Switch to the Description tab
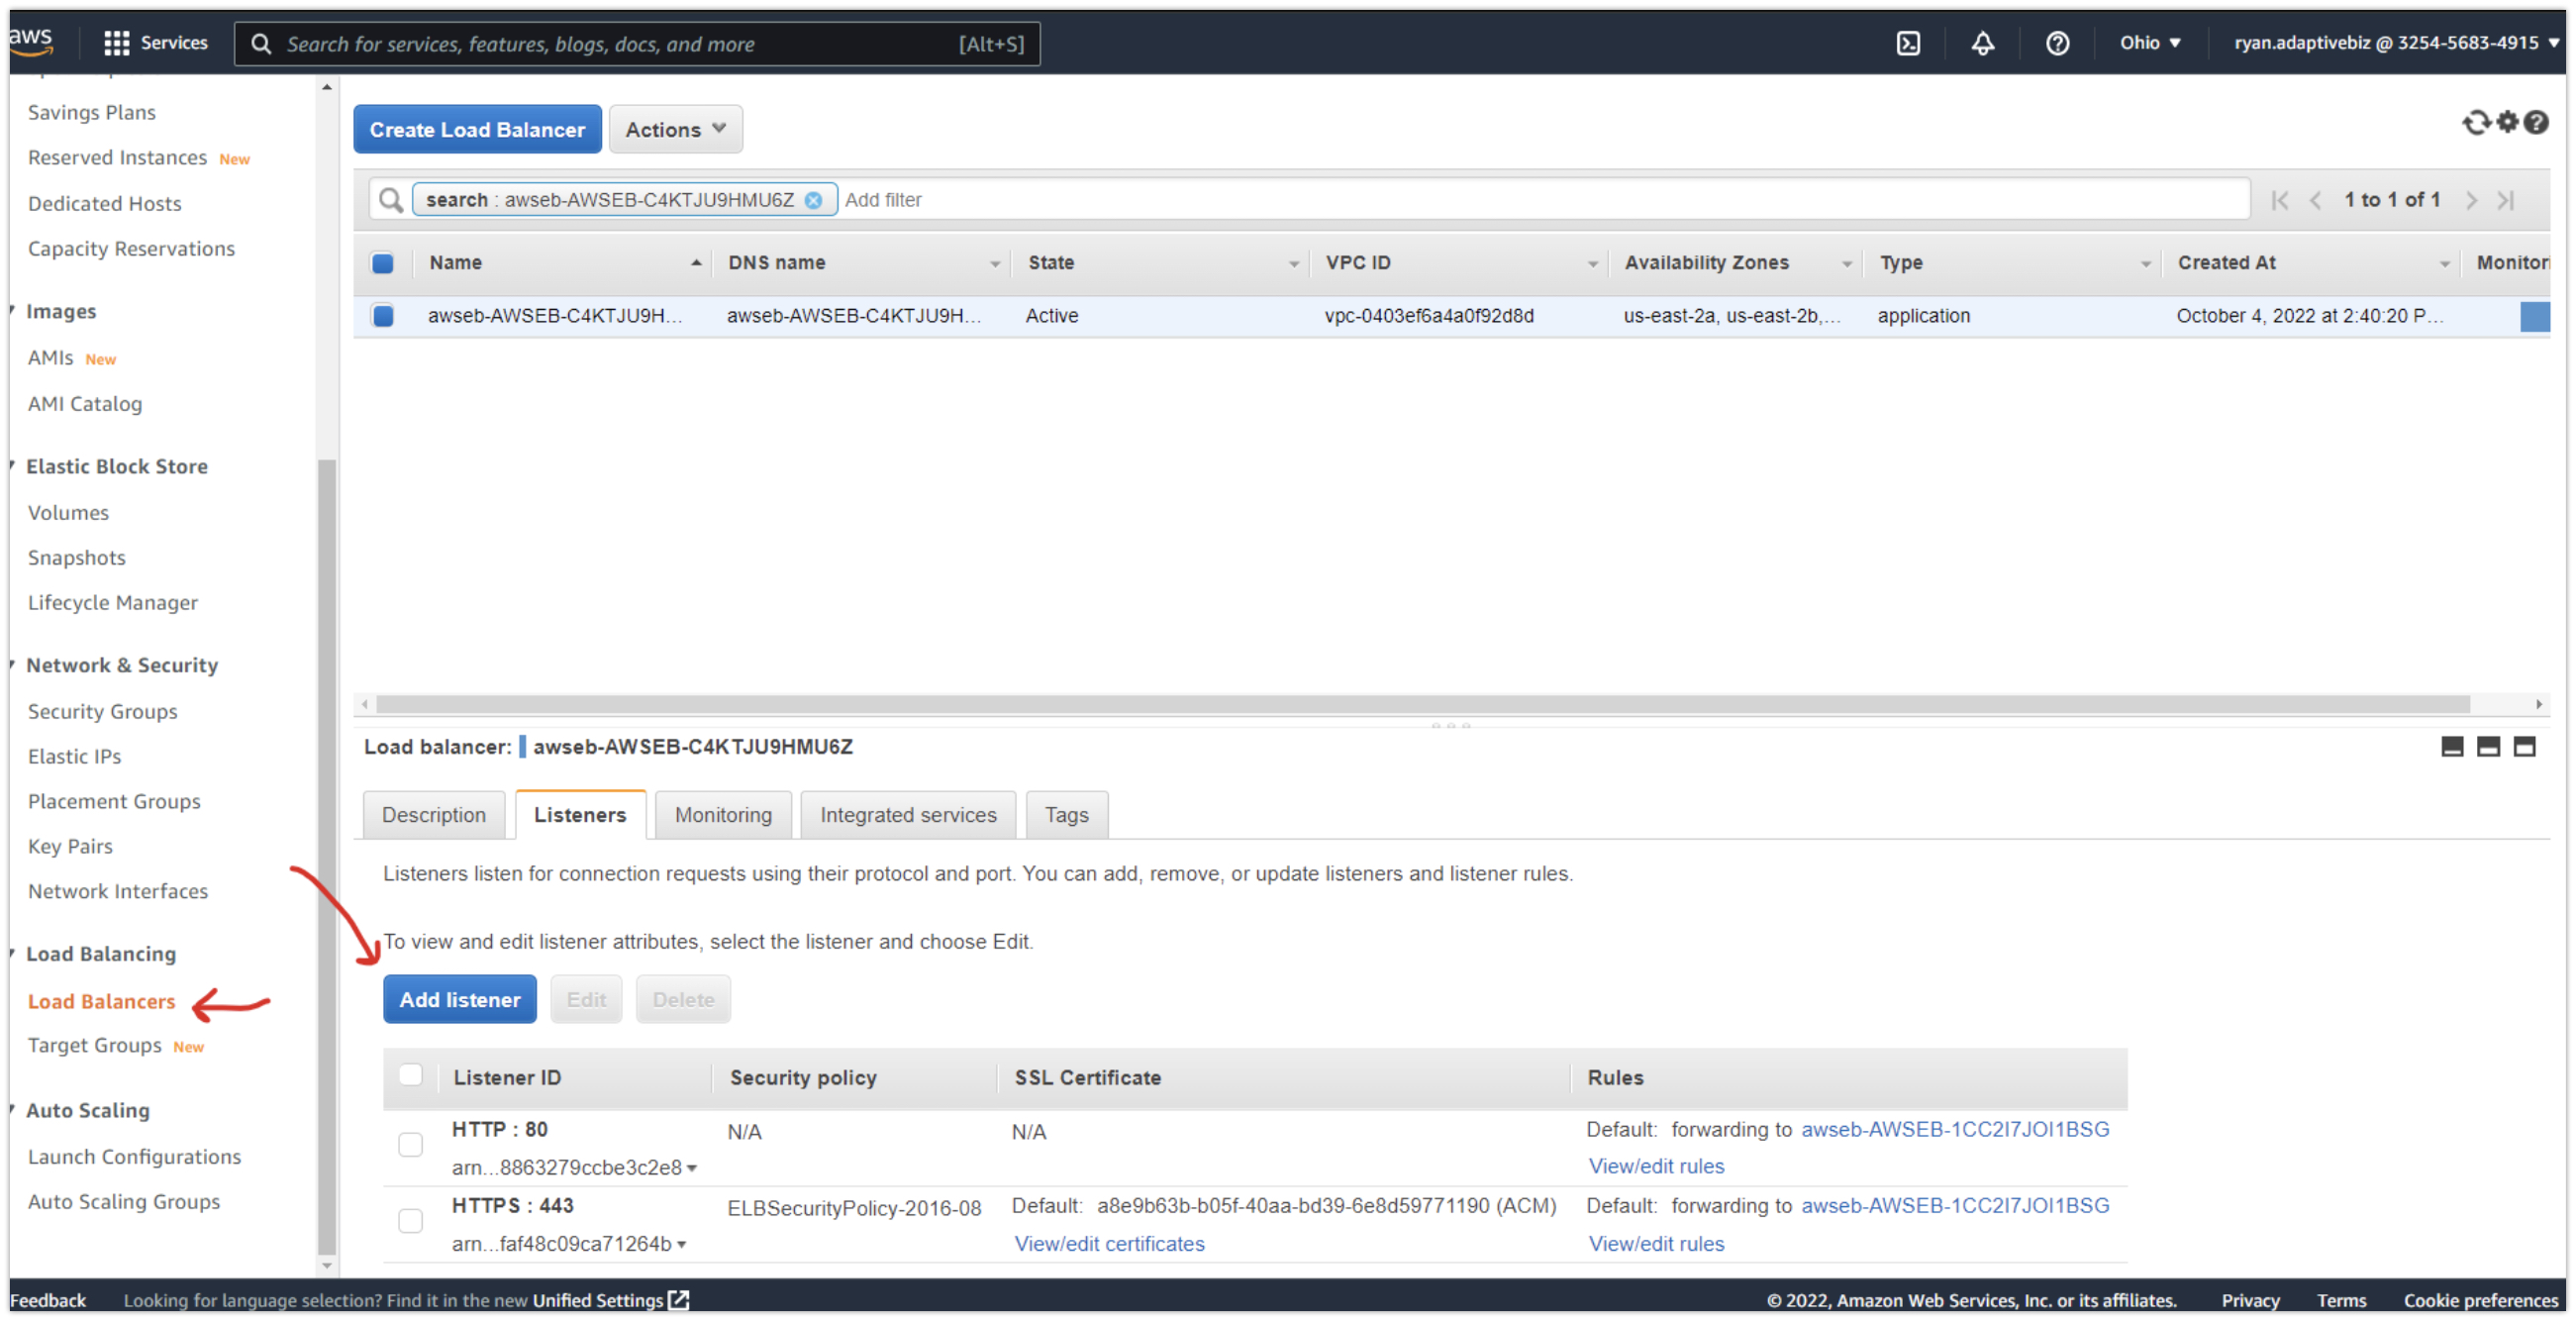Image resolution: width=2576 pixels, height=1321 pixels. [433, 815]
